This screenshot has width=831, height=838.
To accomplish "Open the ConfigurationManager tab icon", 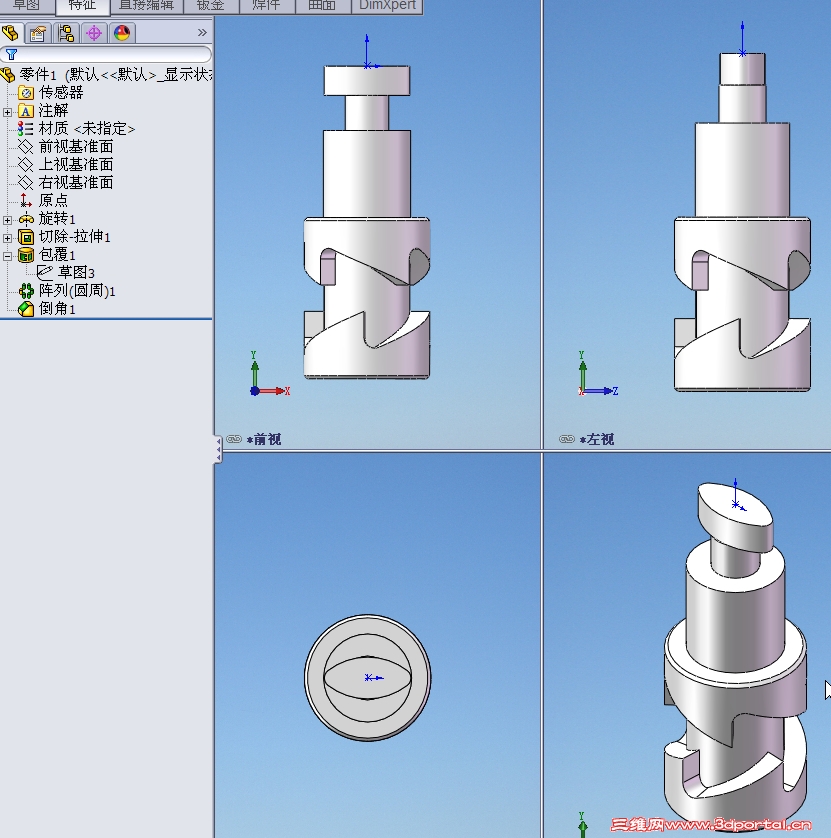I will [66, 33].
